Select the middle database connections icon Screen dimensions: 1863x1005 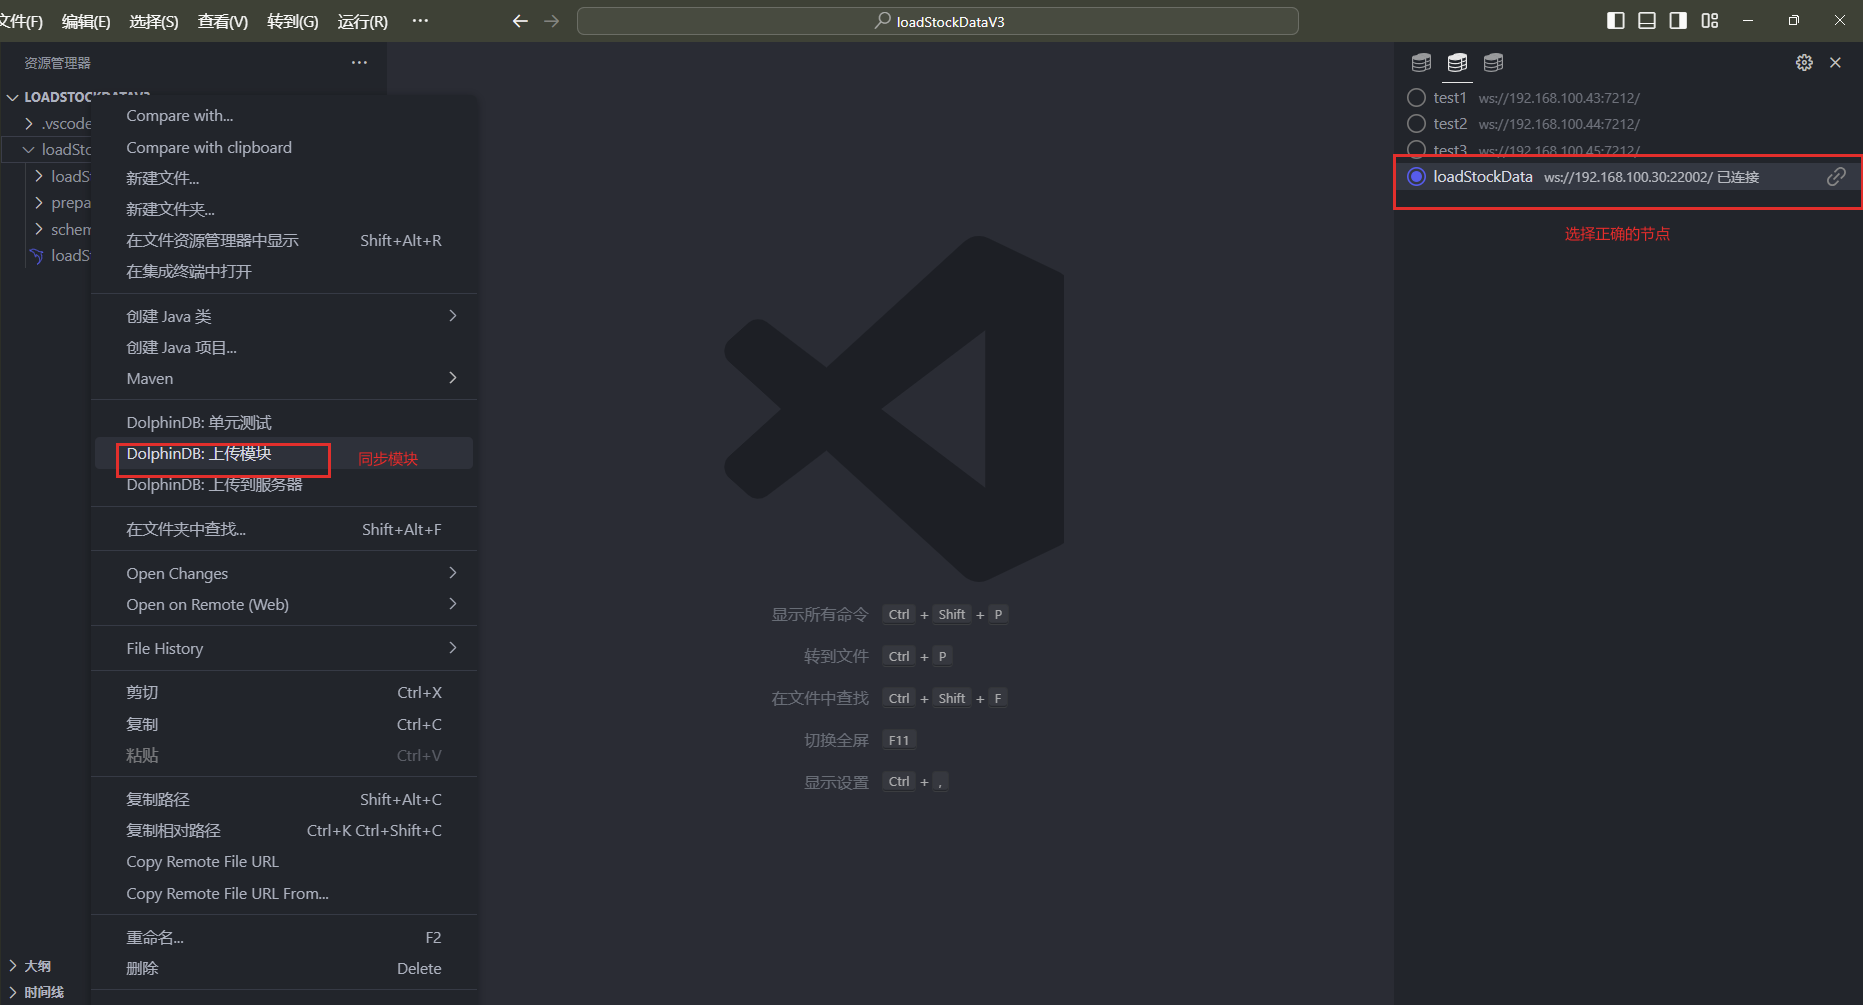pos(1457,63)
